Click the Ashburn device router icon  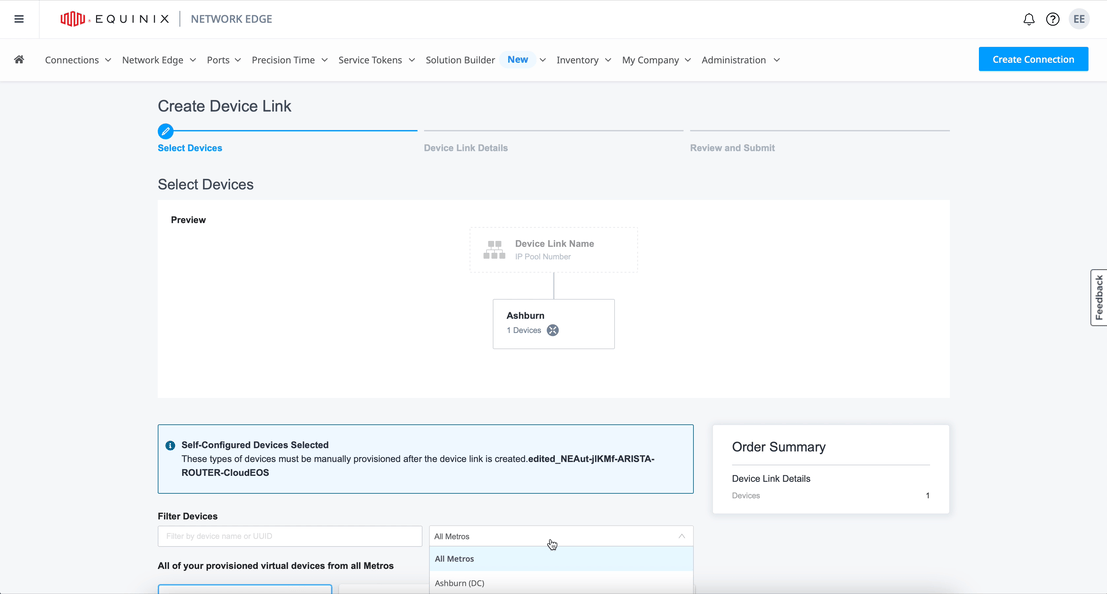tap(553, 330)
